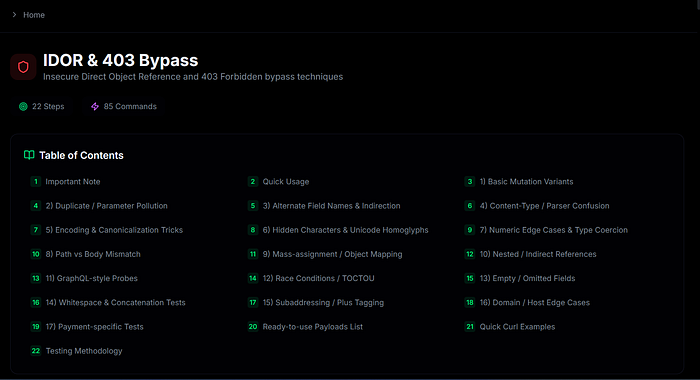This screenshot has height=380, width=700.
Task: Click the number 5 badge
Action: [253, 206]
